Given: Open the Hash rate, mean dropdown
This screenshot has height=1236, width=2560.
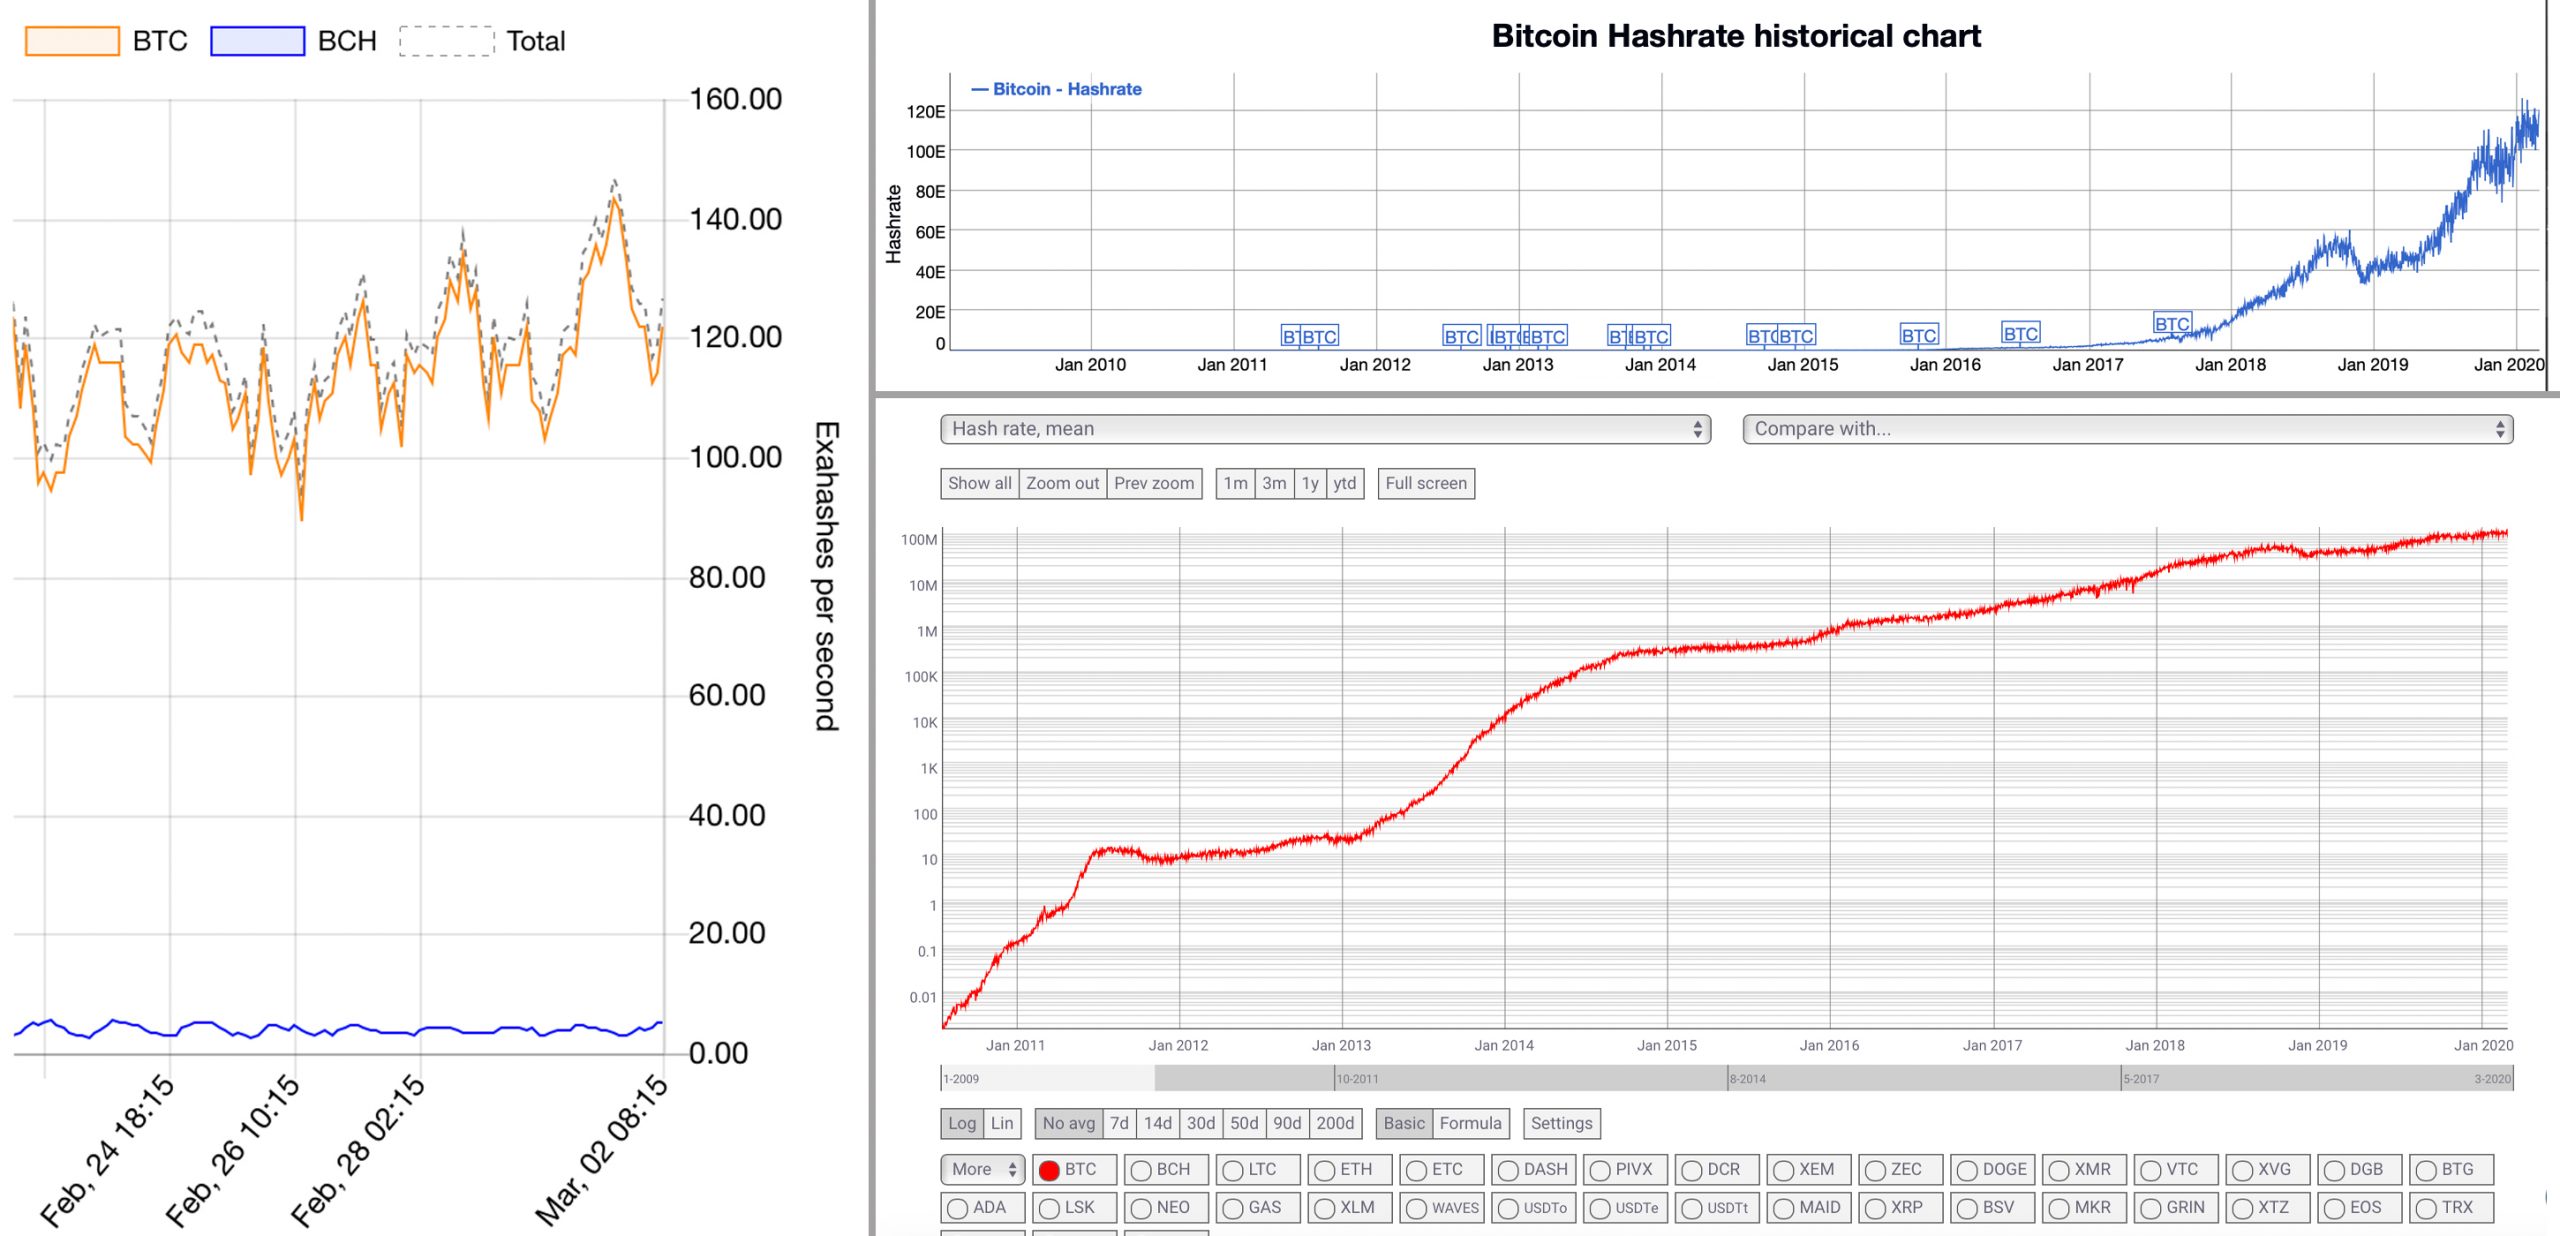Looking at the screenshot, I should point(1325,429).
